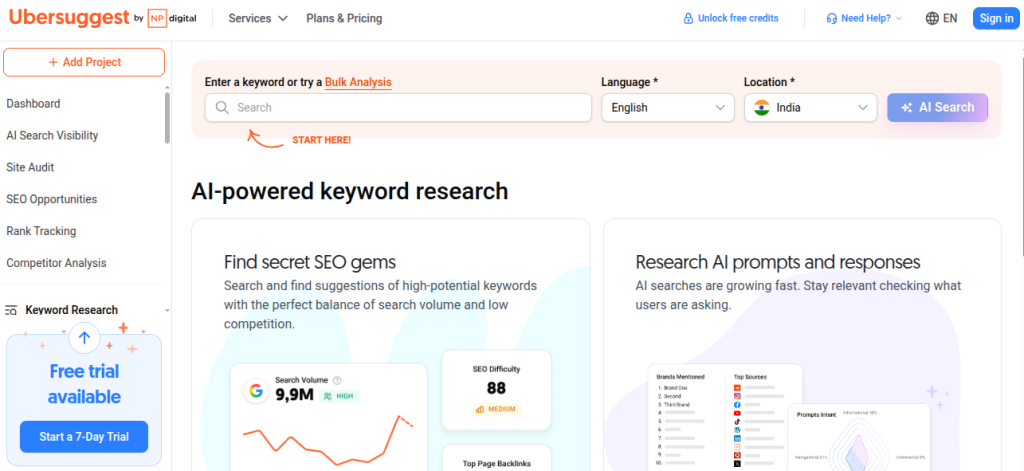This screenshot has height=471, width=1024.
Task: Click the Google logo on Search Volume card
Action: click(255, 391)
